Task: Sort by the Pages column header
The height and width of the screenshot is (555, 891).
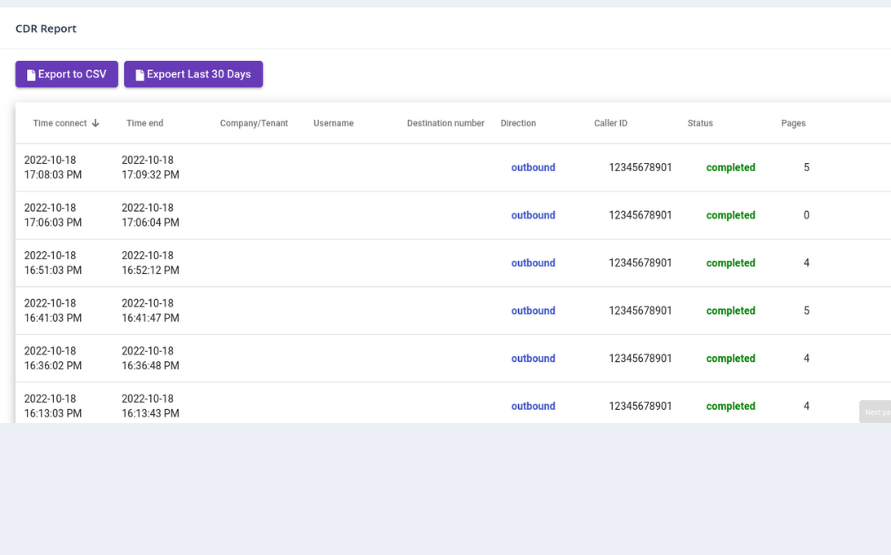Action: pos(793,124)
